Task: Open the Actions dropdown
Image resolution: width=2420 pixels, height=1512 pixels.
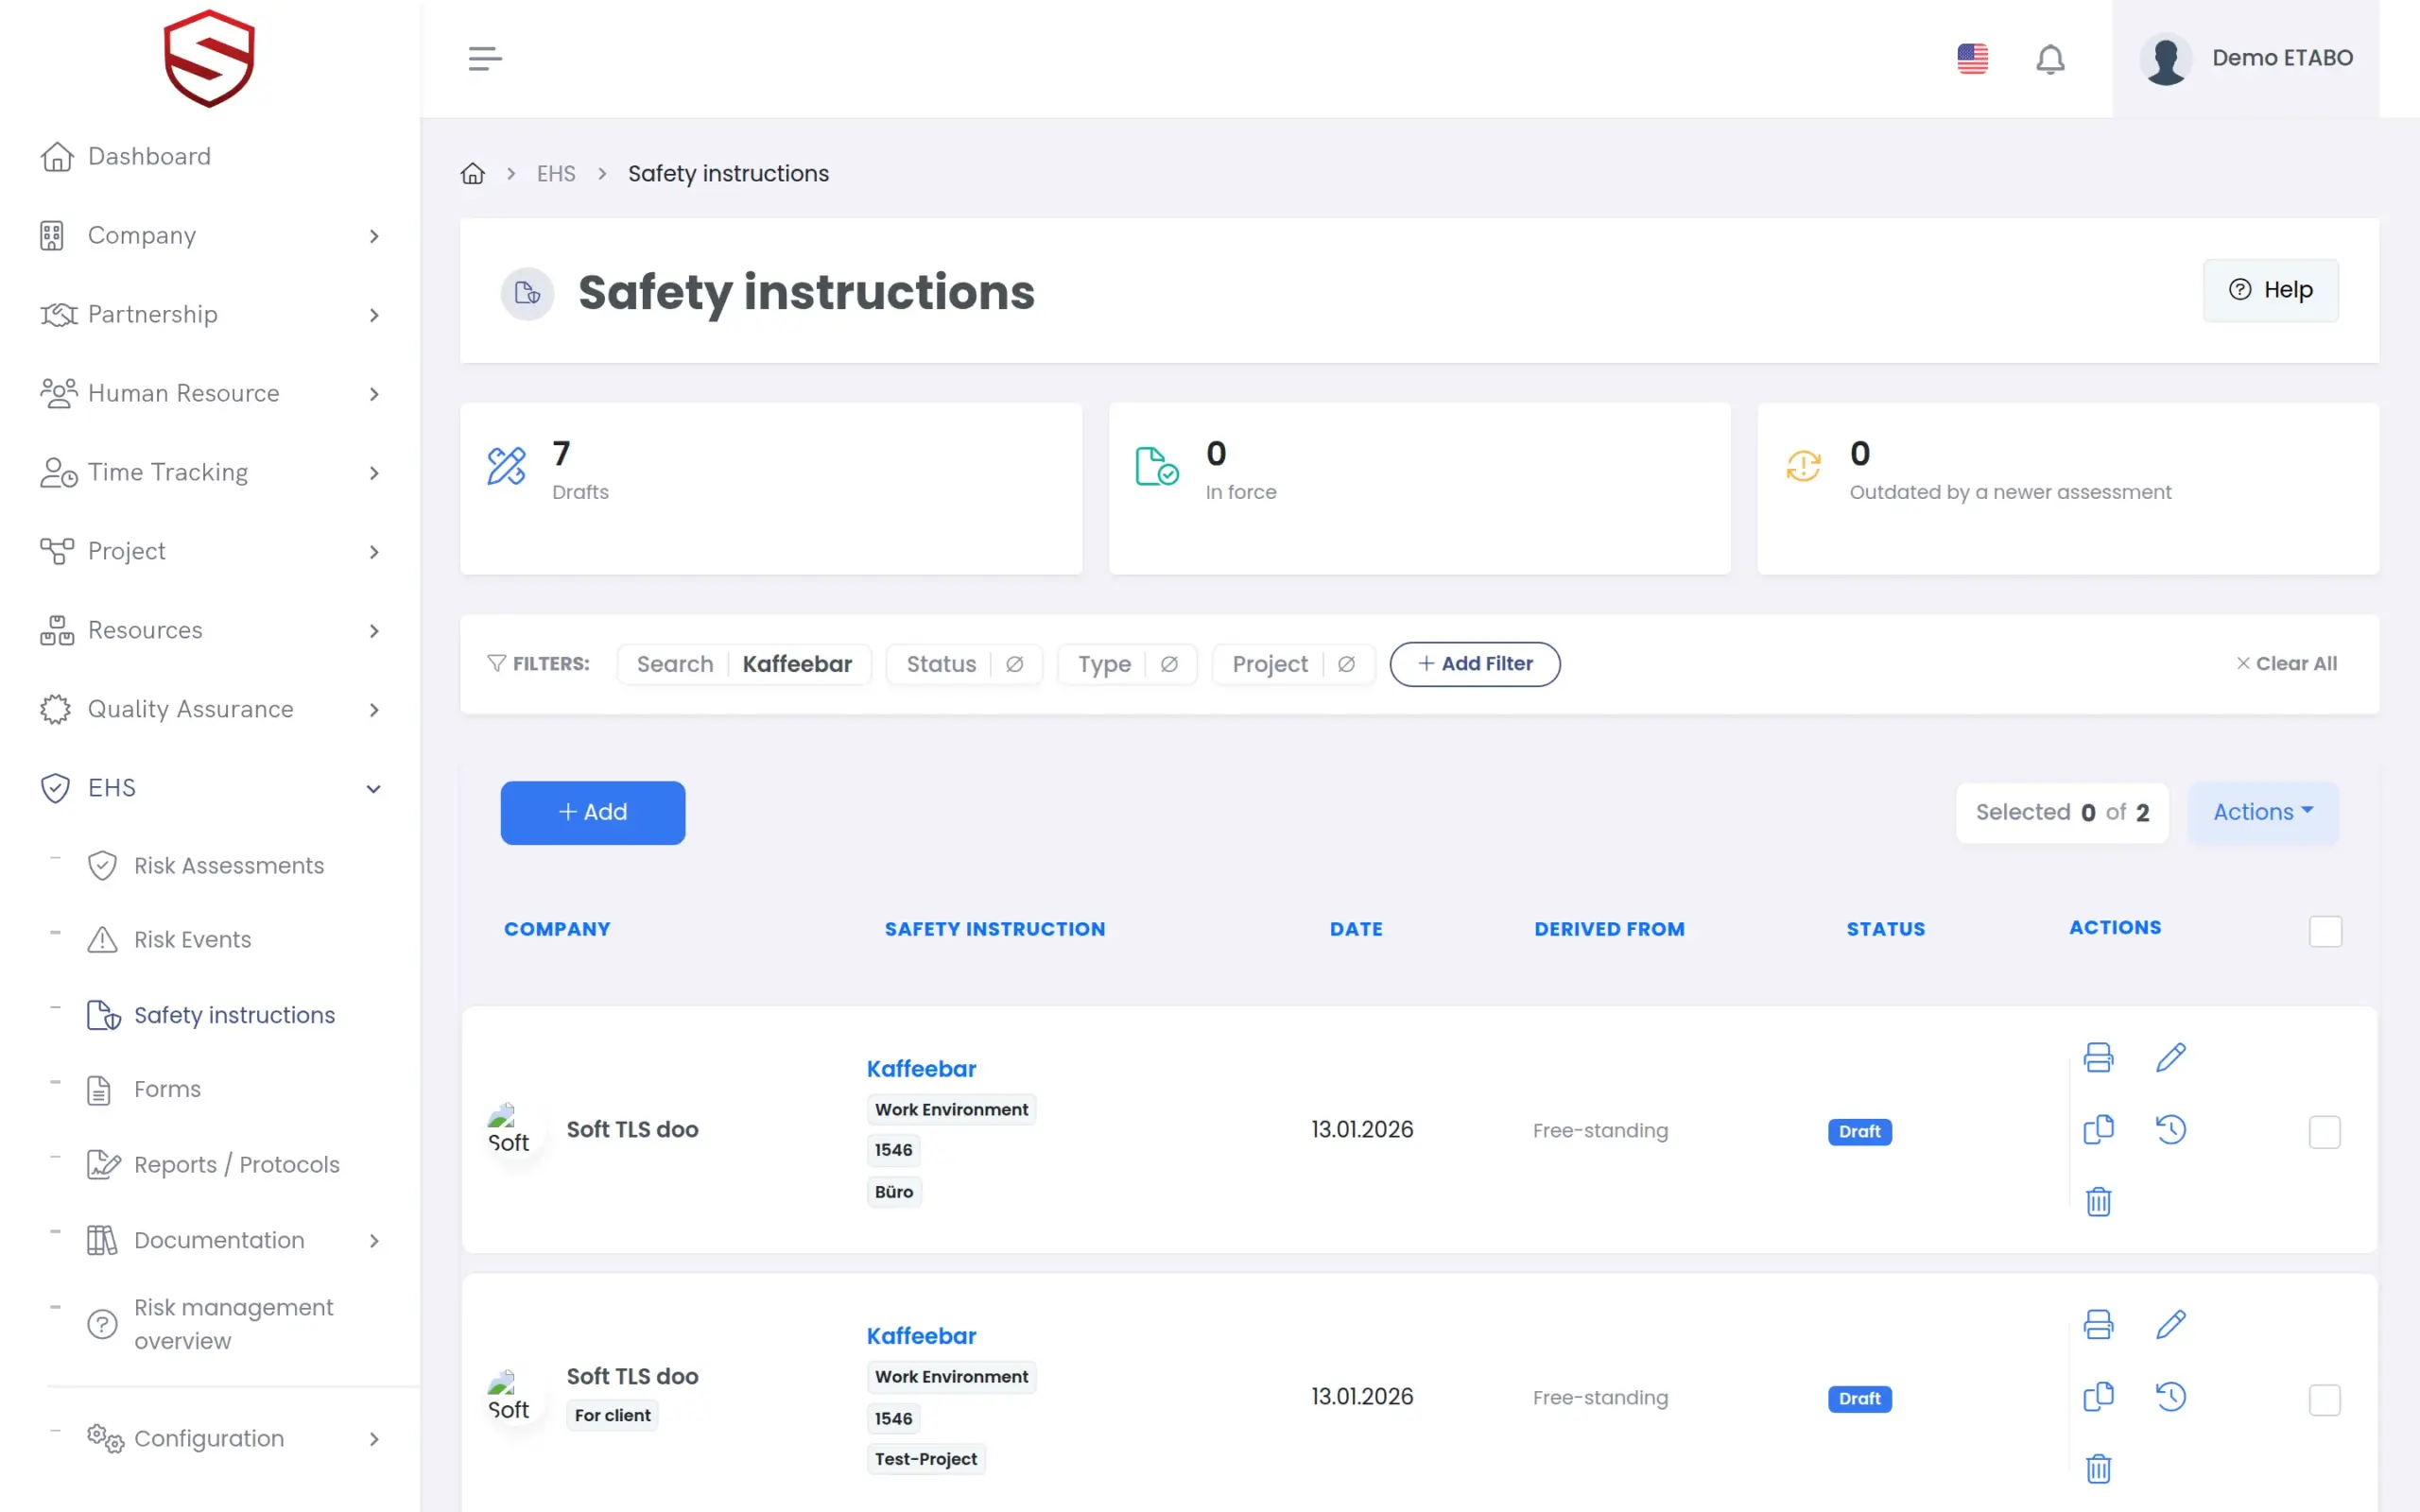Action: coord(2263,812)
